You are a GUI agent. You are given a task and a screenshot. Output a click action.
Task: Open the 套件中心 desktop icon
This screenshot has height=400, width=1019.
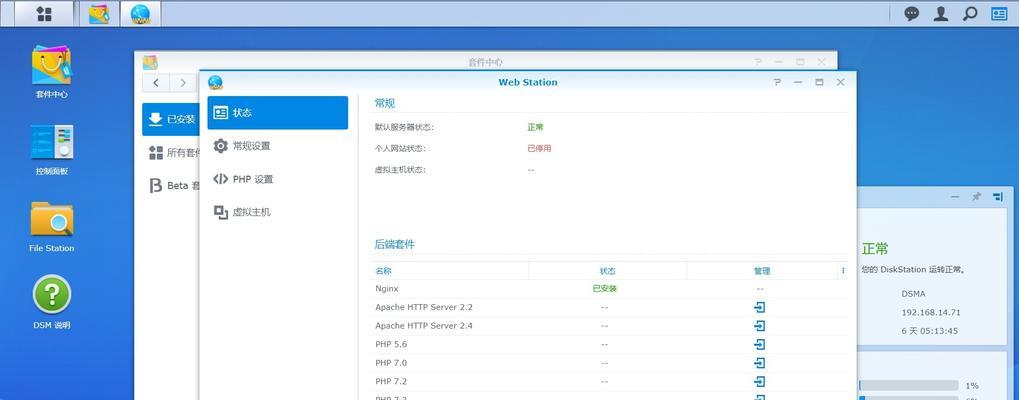(51, 71)
